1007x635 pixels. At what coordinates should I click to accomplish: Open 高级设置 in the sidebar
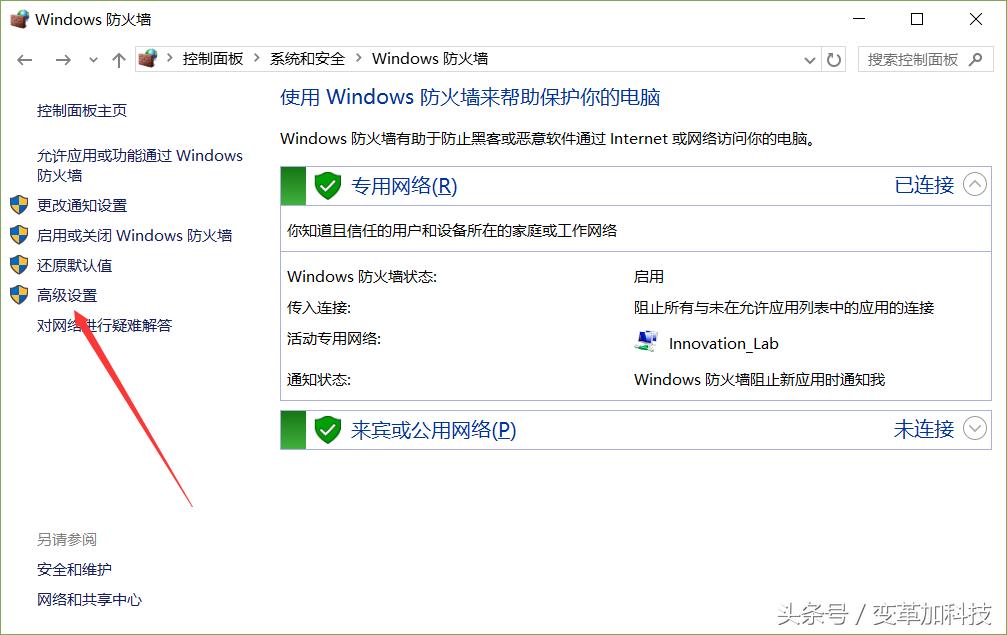[66, 295]
